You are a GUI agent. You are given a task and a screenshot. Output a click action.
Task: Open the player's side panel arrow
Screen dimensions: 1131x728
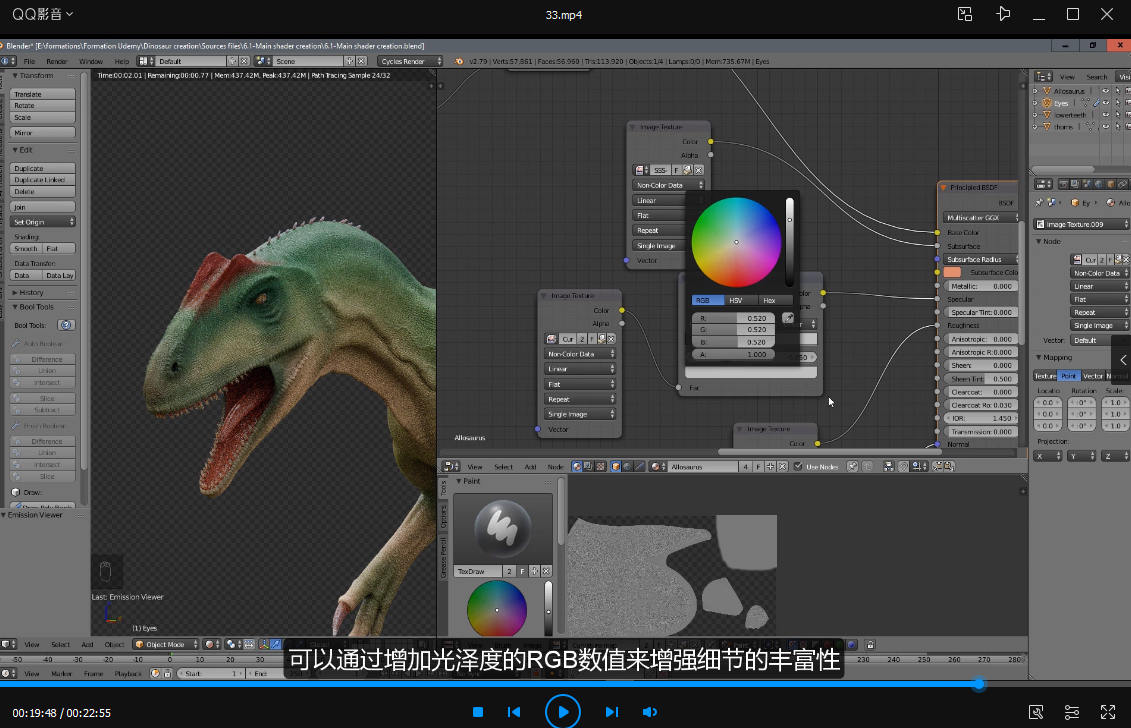coord(1123,359)
